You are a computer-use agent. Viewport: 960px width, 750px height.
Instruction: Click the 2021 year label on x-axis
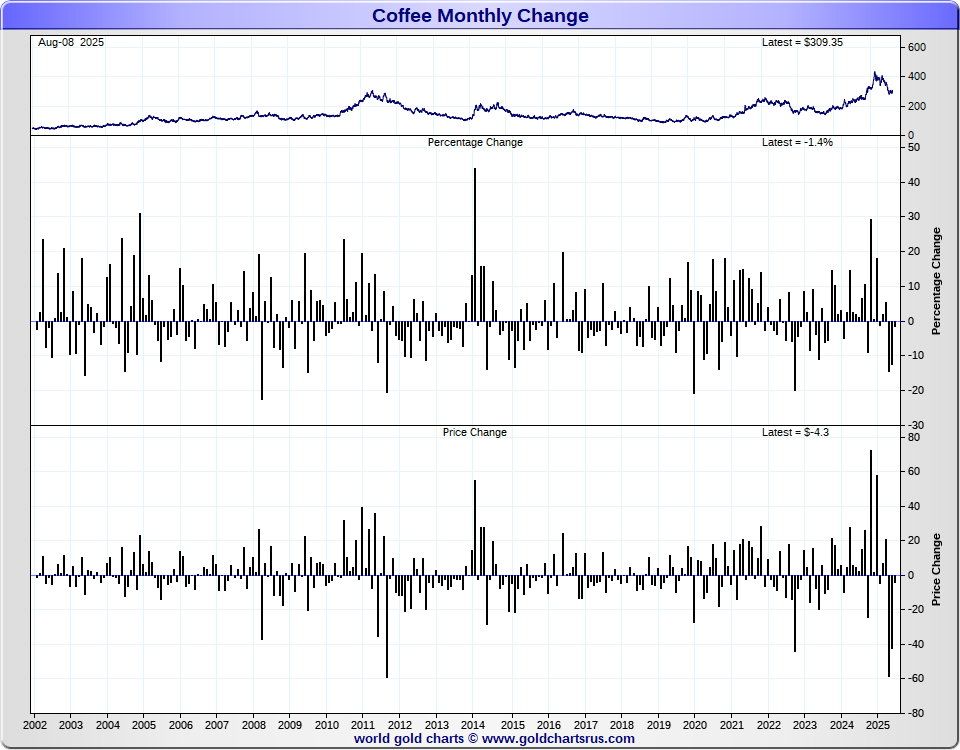pyautogui.click(x=732, y=725)
